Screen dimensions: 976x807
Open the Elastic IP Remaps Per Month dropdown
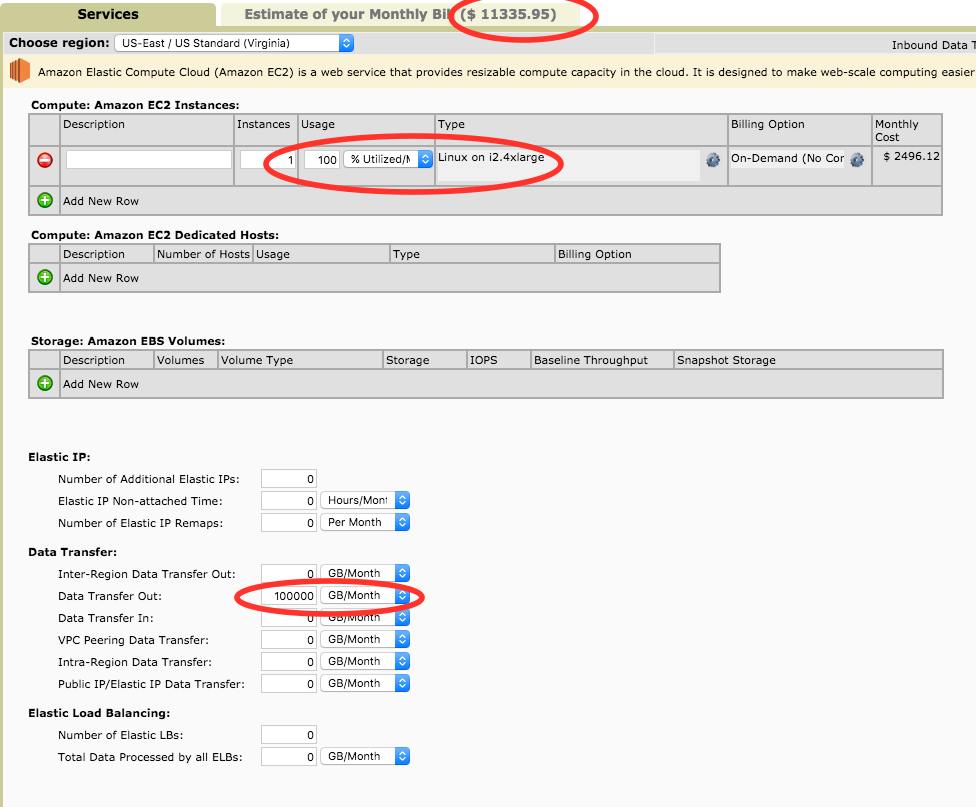(x=365, y=522)
